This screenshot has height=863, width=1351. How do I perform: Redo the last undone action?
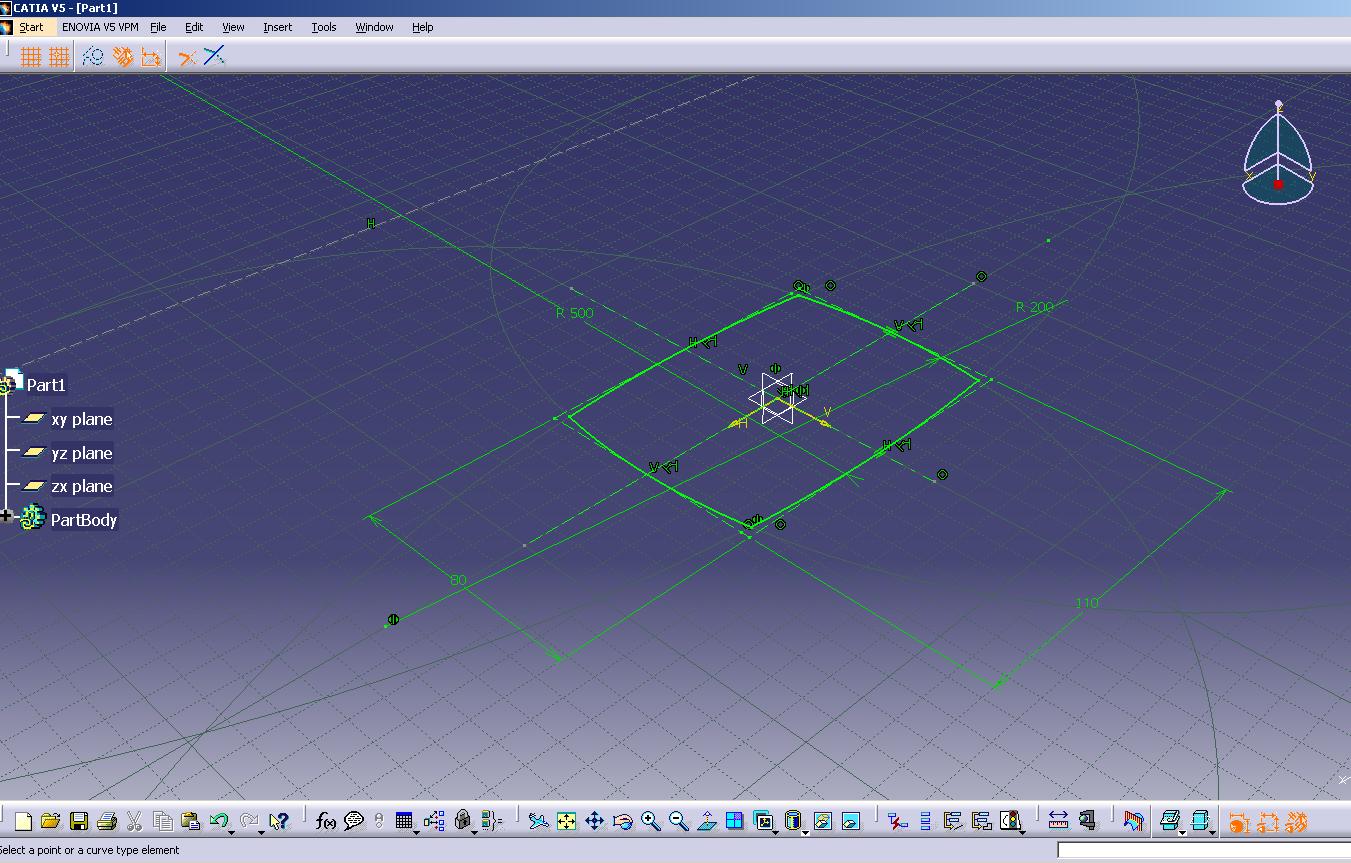[248, 820]
